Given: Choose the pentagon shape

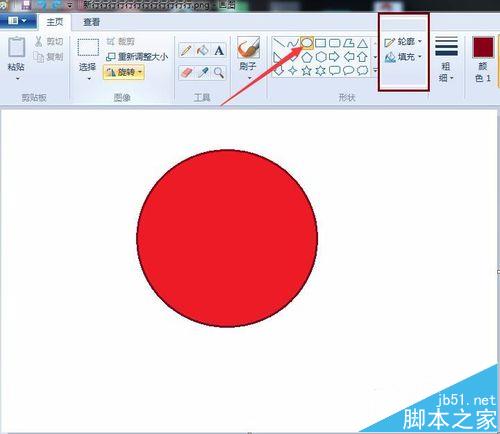Looking at the screenshot, I should [x=306, y=57].
